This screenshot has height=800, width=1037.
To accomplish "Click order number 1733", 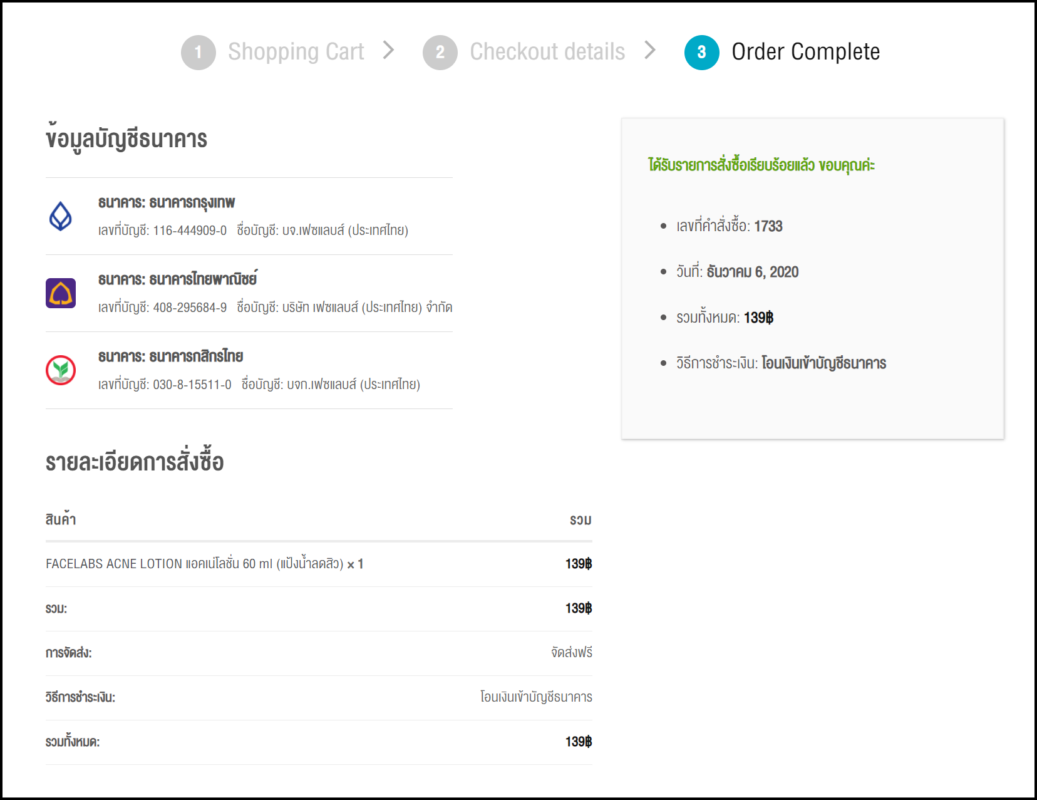I will [768, 226].
